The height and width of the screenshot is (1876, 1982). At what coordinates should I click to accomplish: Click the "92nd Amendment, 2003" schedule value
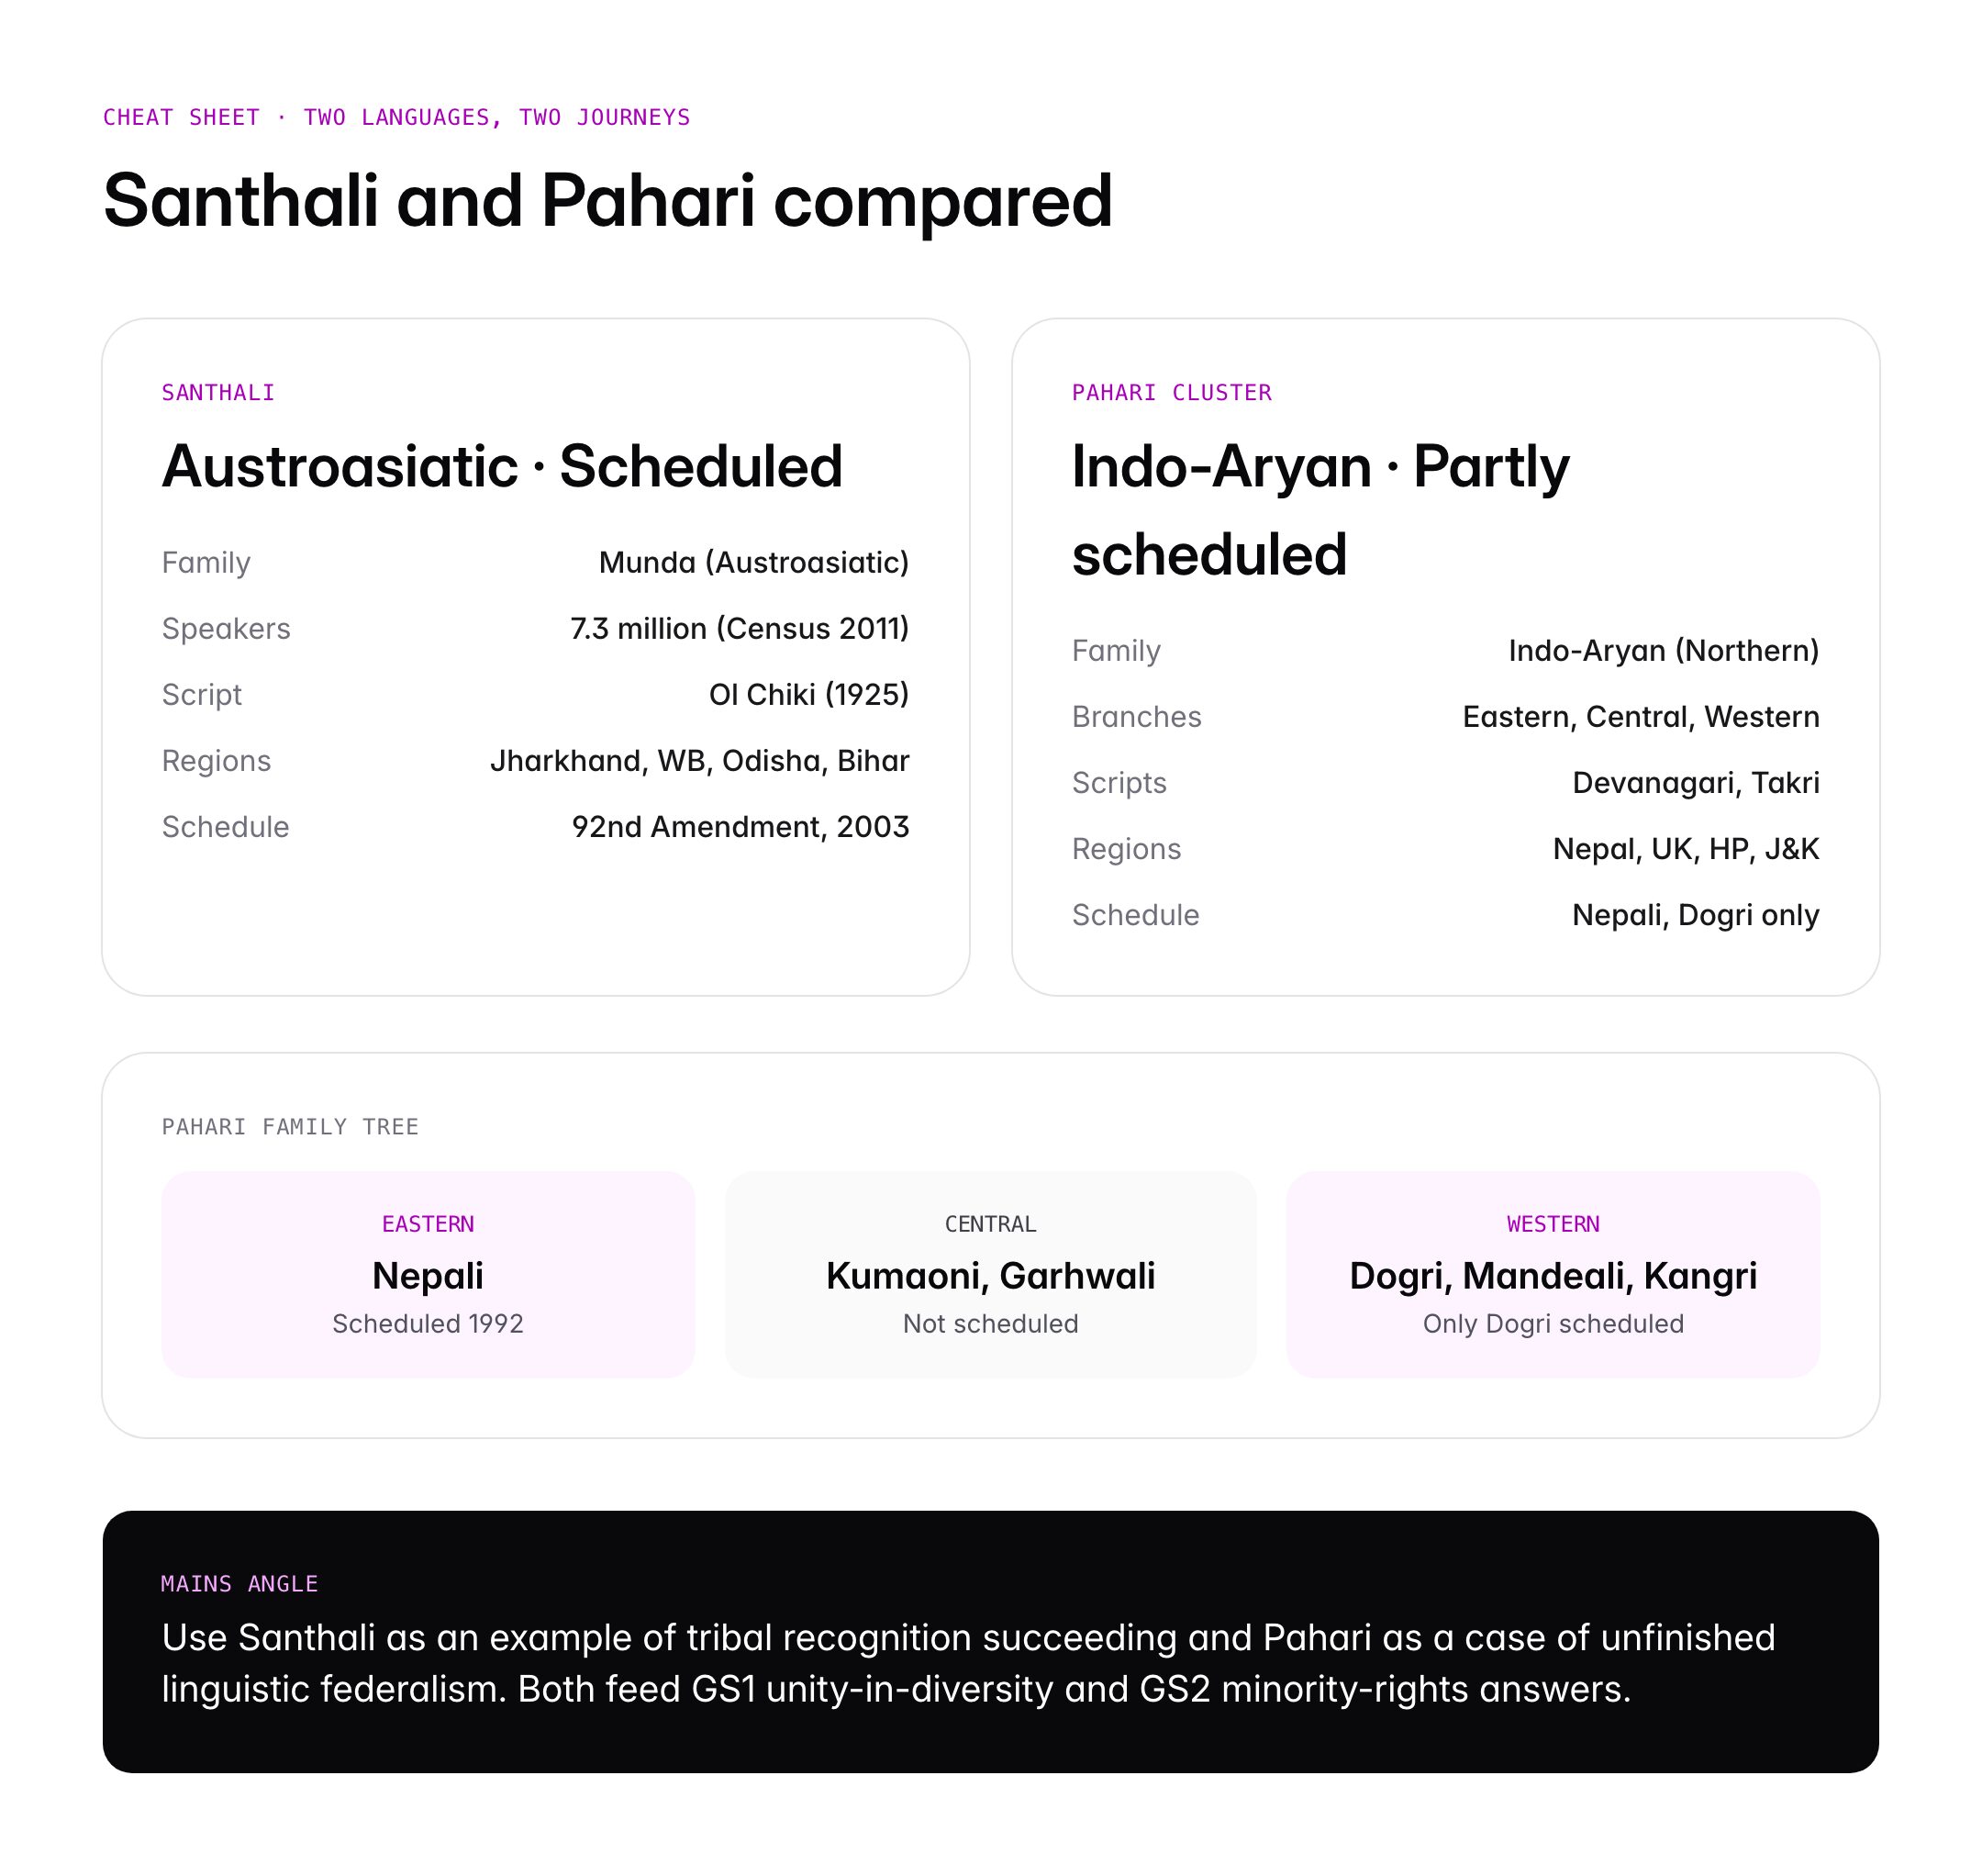click(x=740, y=827)
